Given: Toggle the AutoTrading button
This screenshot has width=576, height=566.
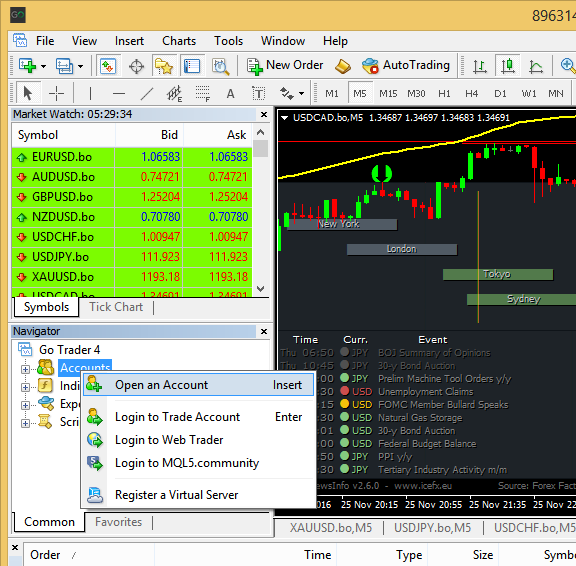Looking at the screenshot, I should 406,65.
